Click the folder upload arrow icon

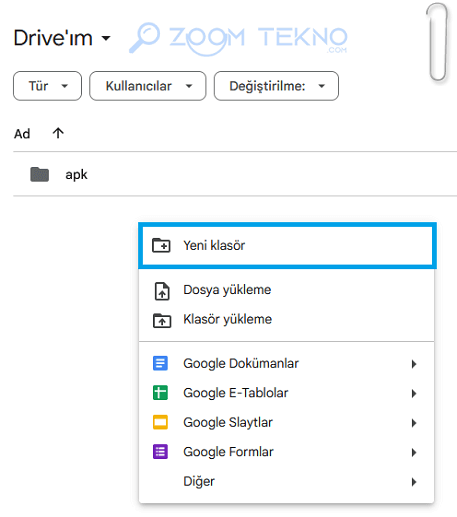point(162,320)
